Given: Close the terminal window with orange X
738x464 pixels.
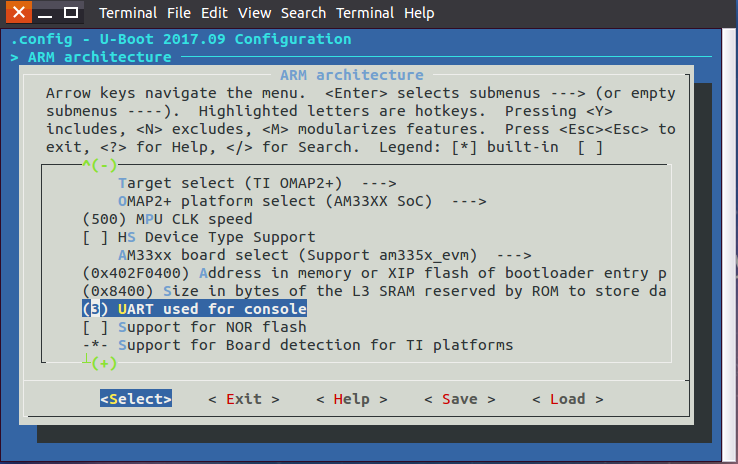Looking at the screenshot, I should click(19, 12).
